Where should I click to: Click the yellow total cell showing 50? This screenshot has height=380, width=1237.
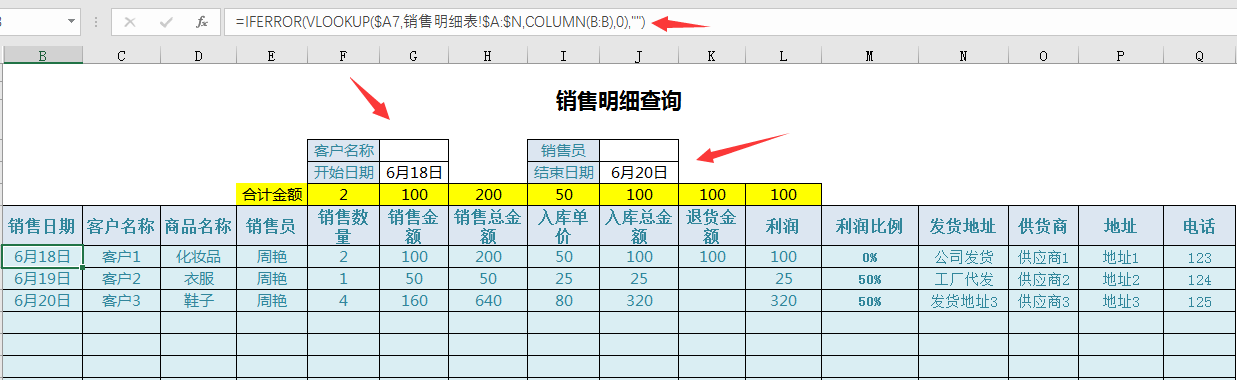(563, 194)
